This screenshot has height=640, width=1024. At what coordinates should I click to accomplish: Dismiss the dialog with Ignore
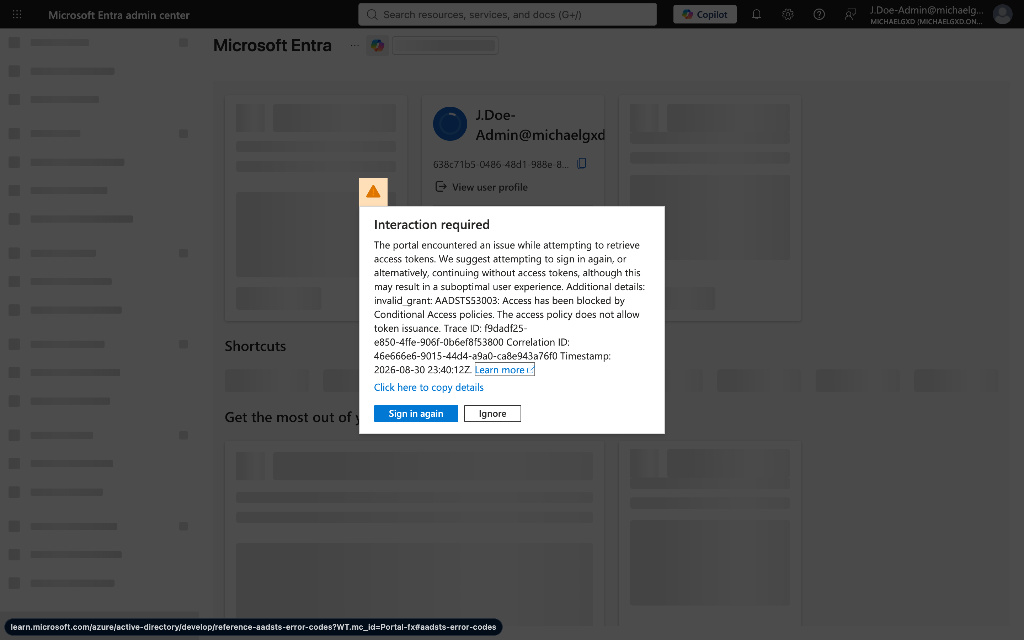click(492, 413)
